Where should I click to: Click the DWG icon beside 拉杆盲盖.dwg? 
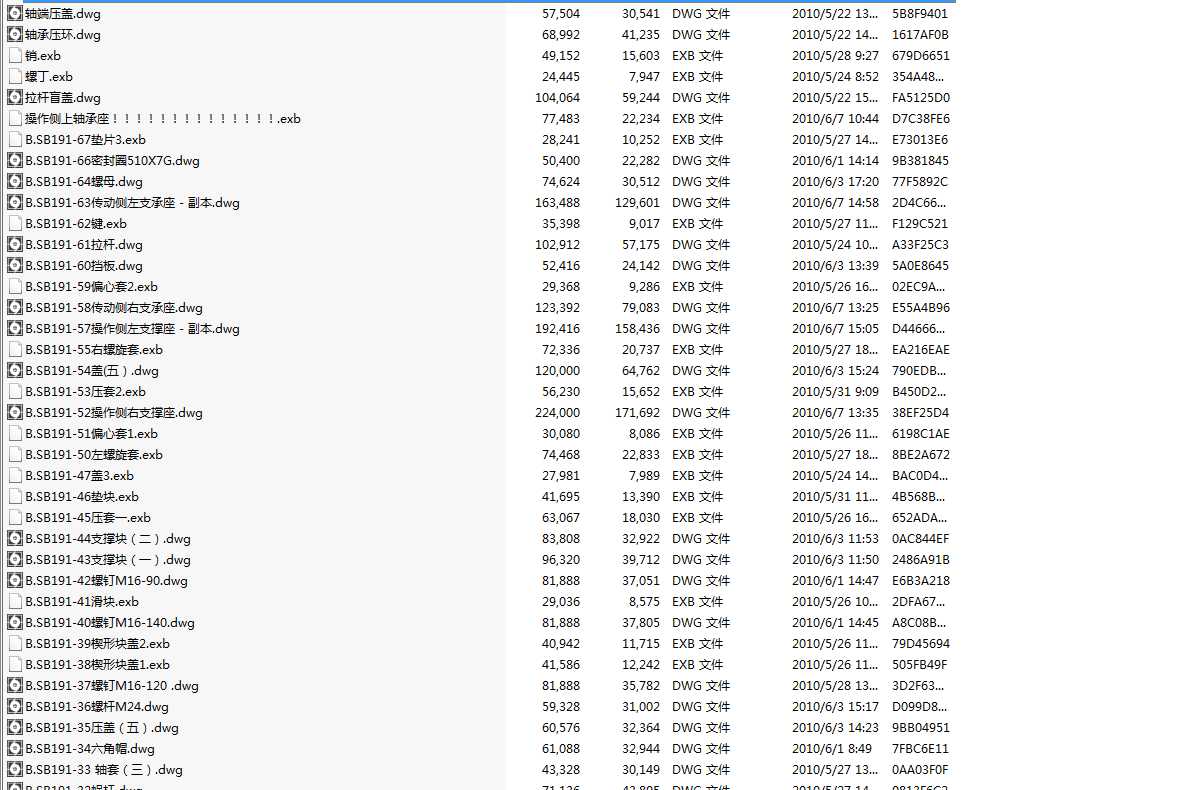14,98
